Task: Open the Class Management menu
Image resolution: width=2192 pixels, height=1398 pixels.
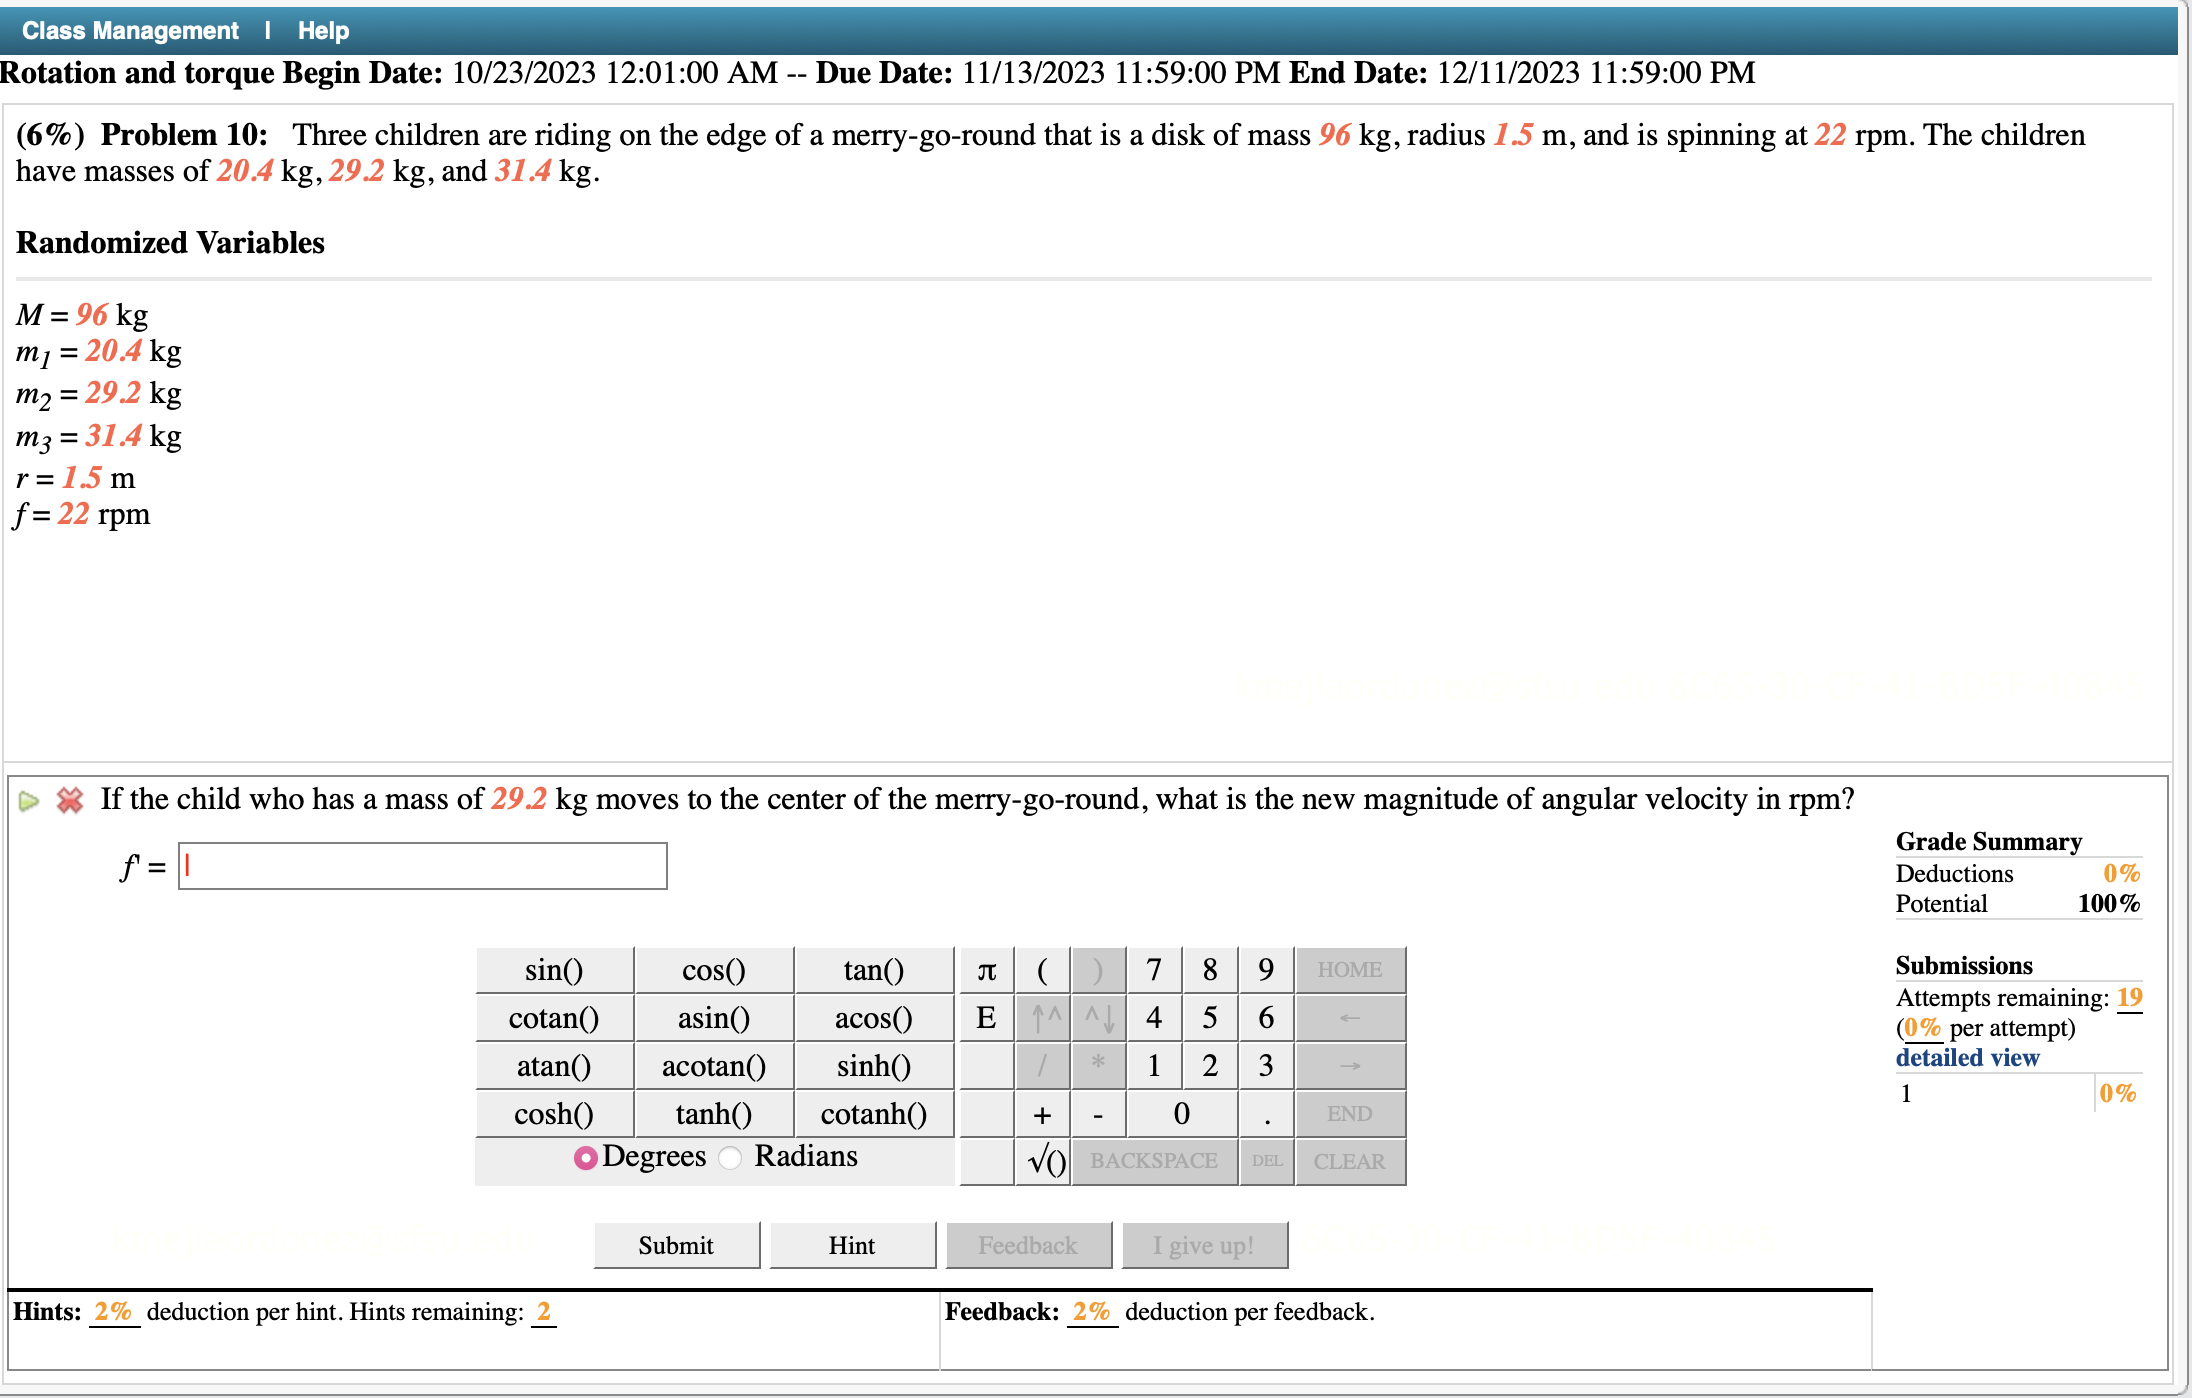Action: [129, 29]
